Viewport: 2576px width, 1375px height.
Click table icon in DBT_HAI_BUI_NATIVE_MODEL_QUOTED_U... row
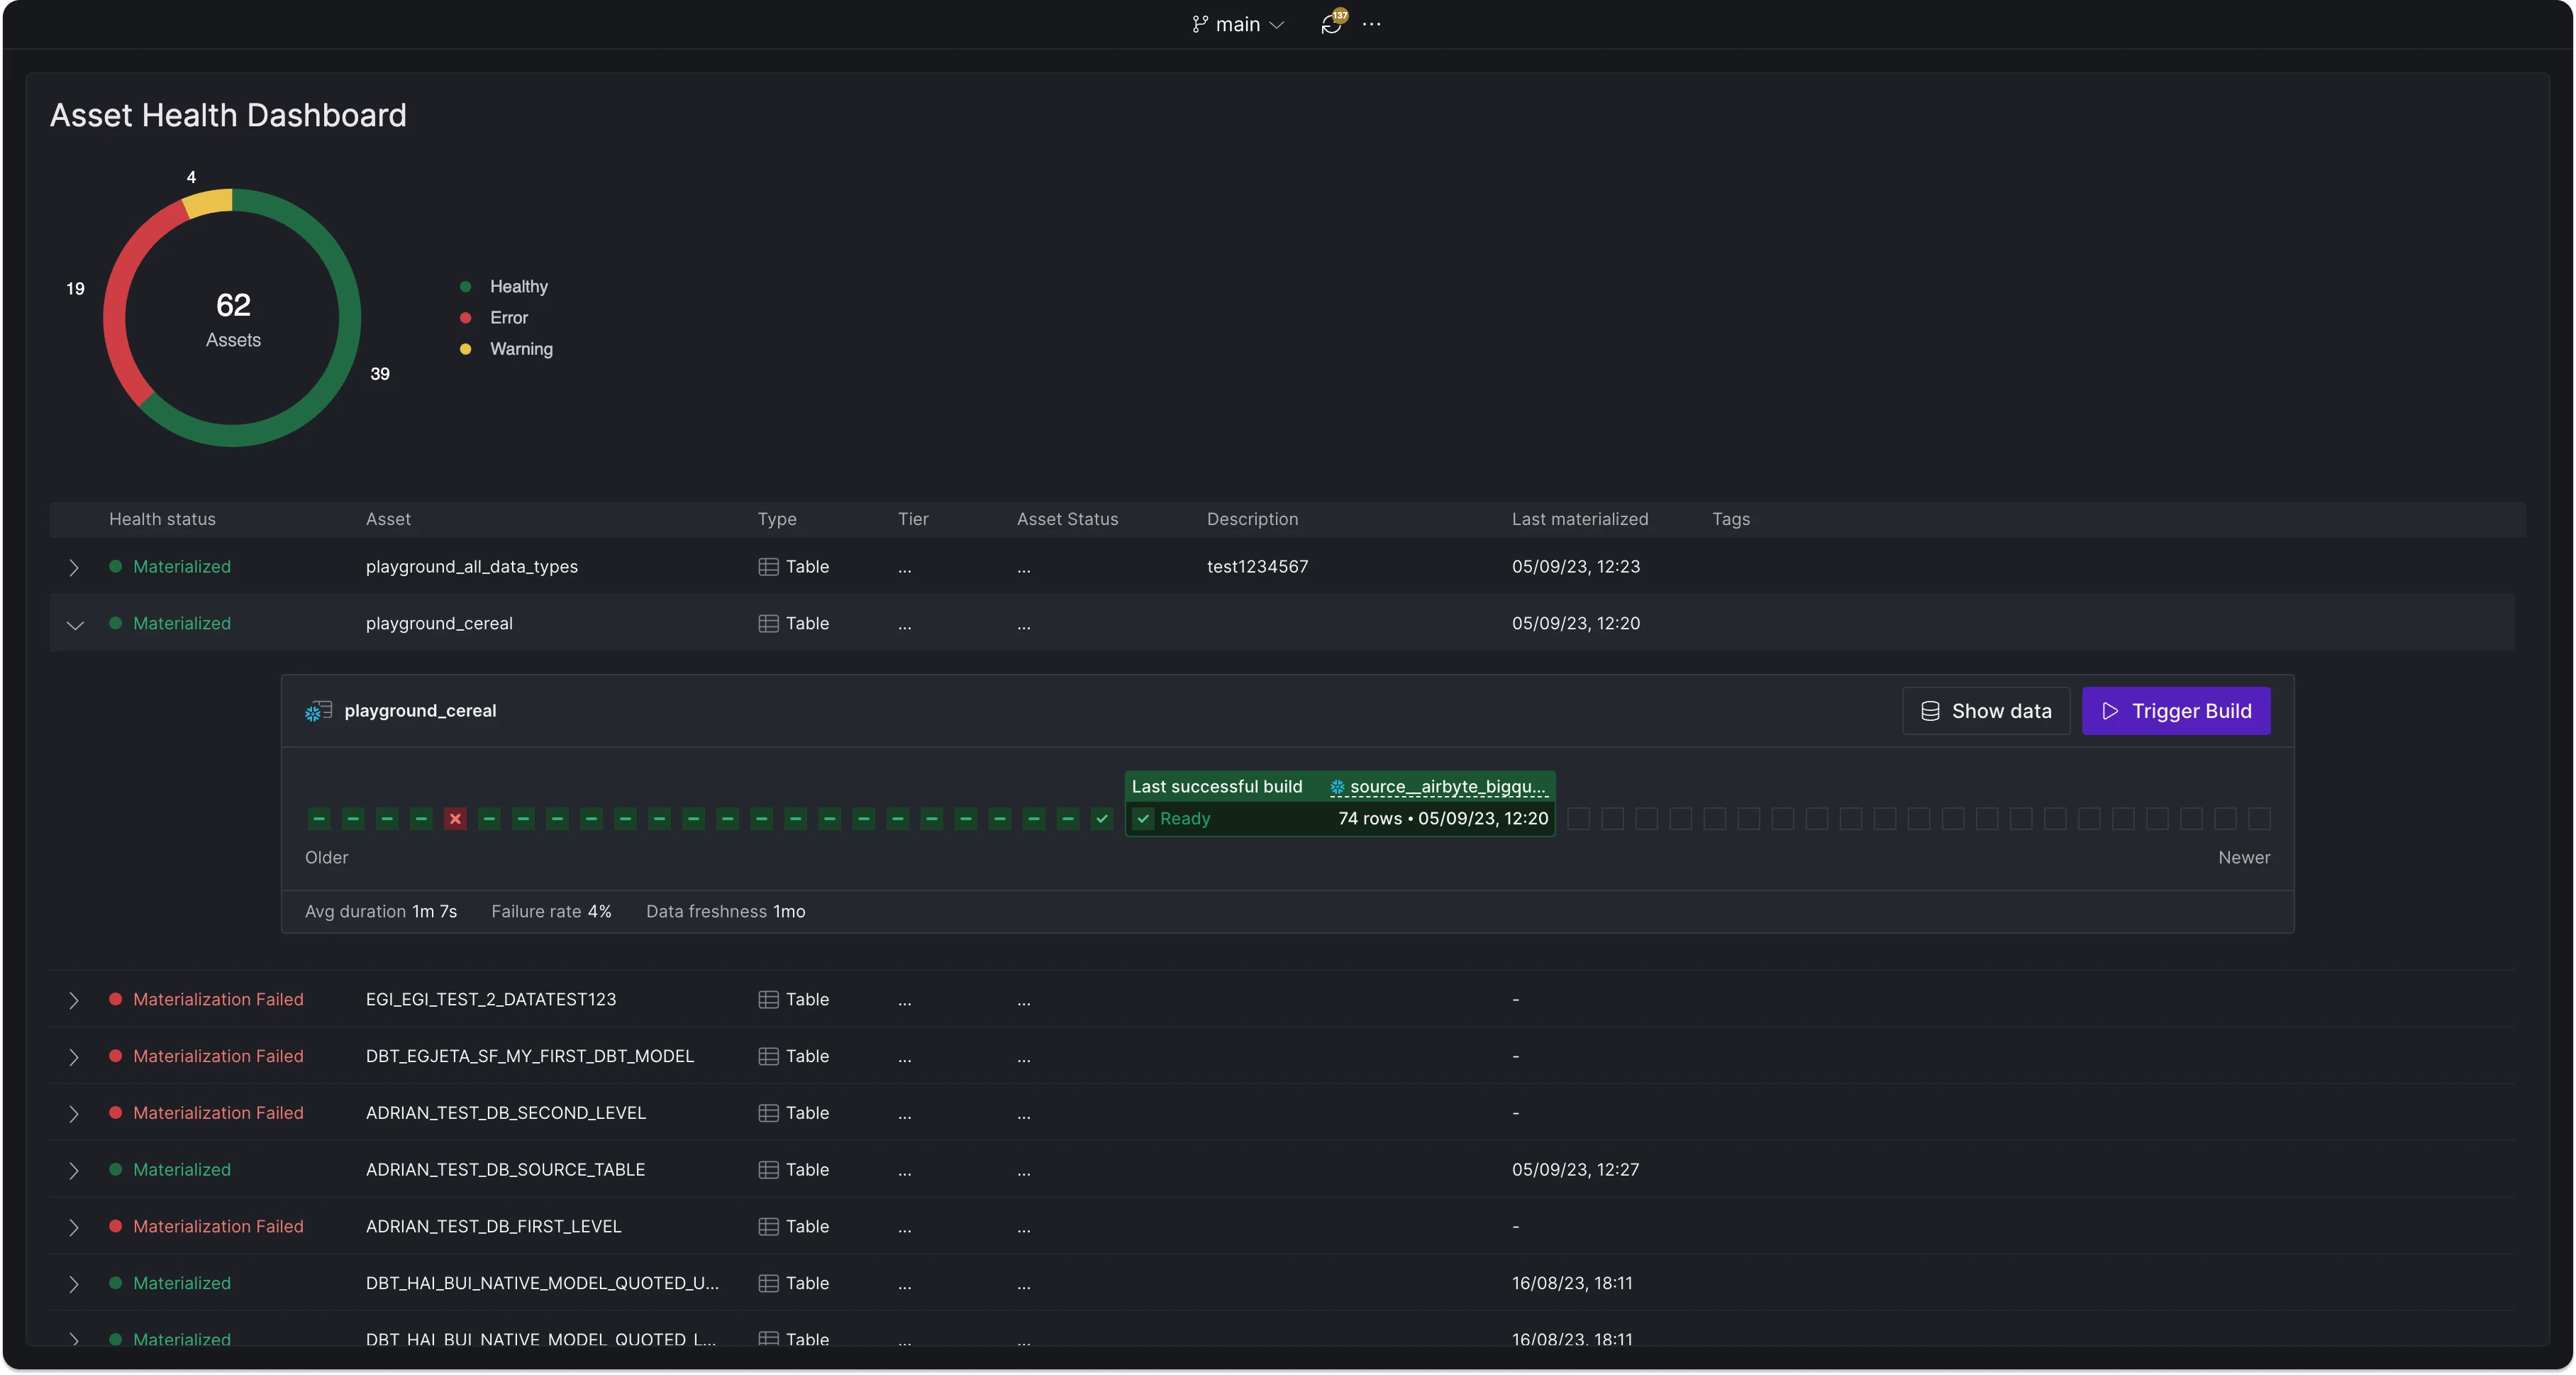(x=768, y=1284)
